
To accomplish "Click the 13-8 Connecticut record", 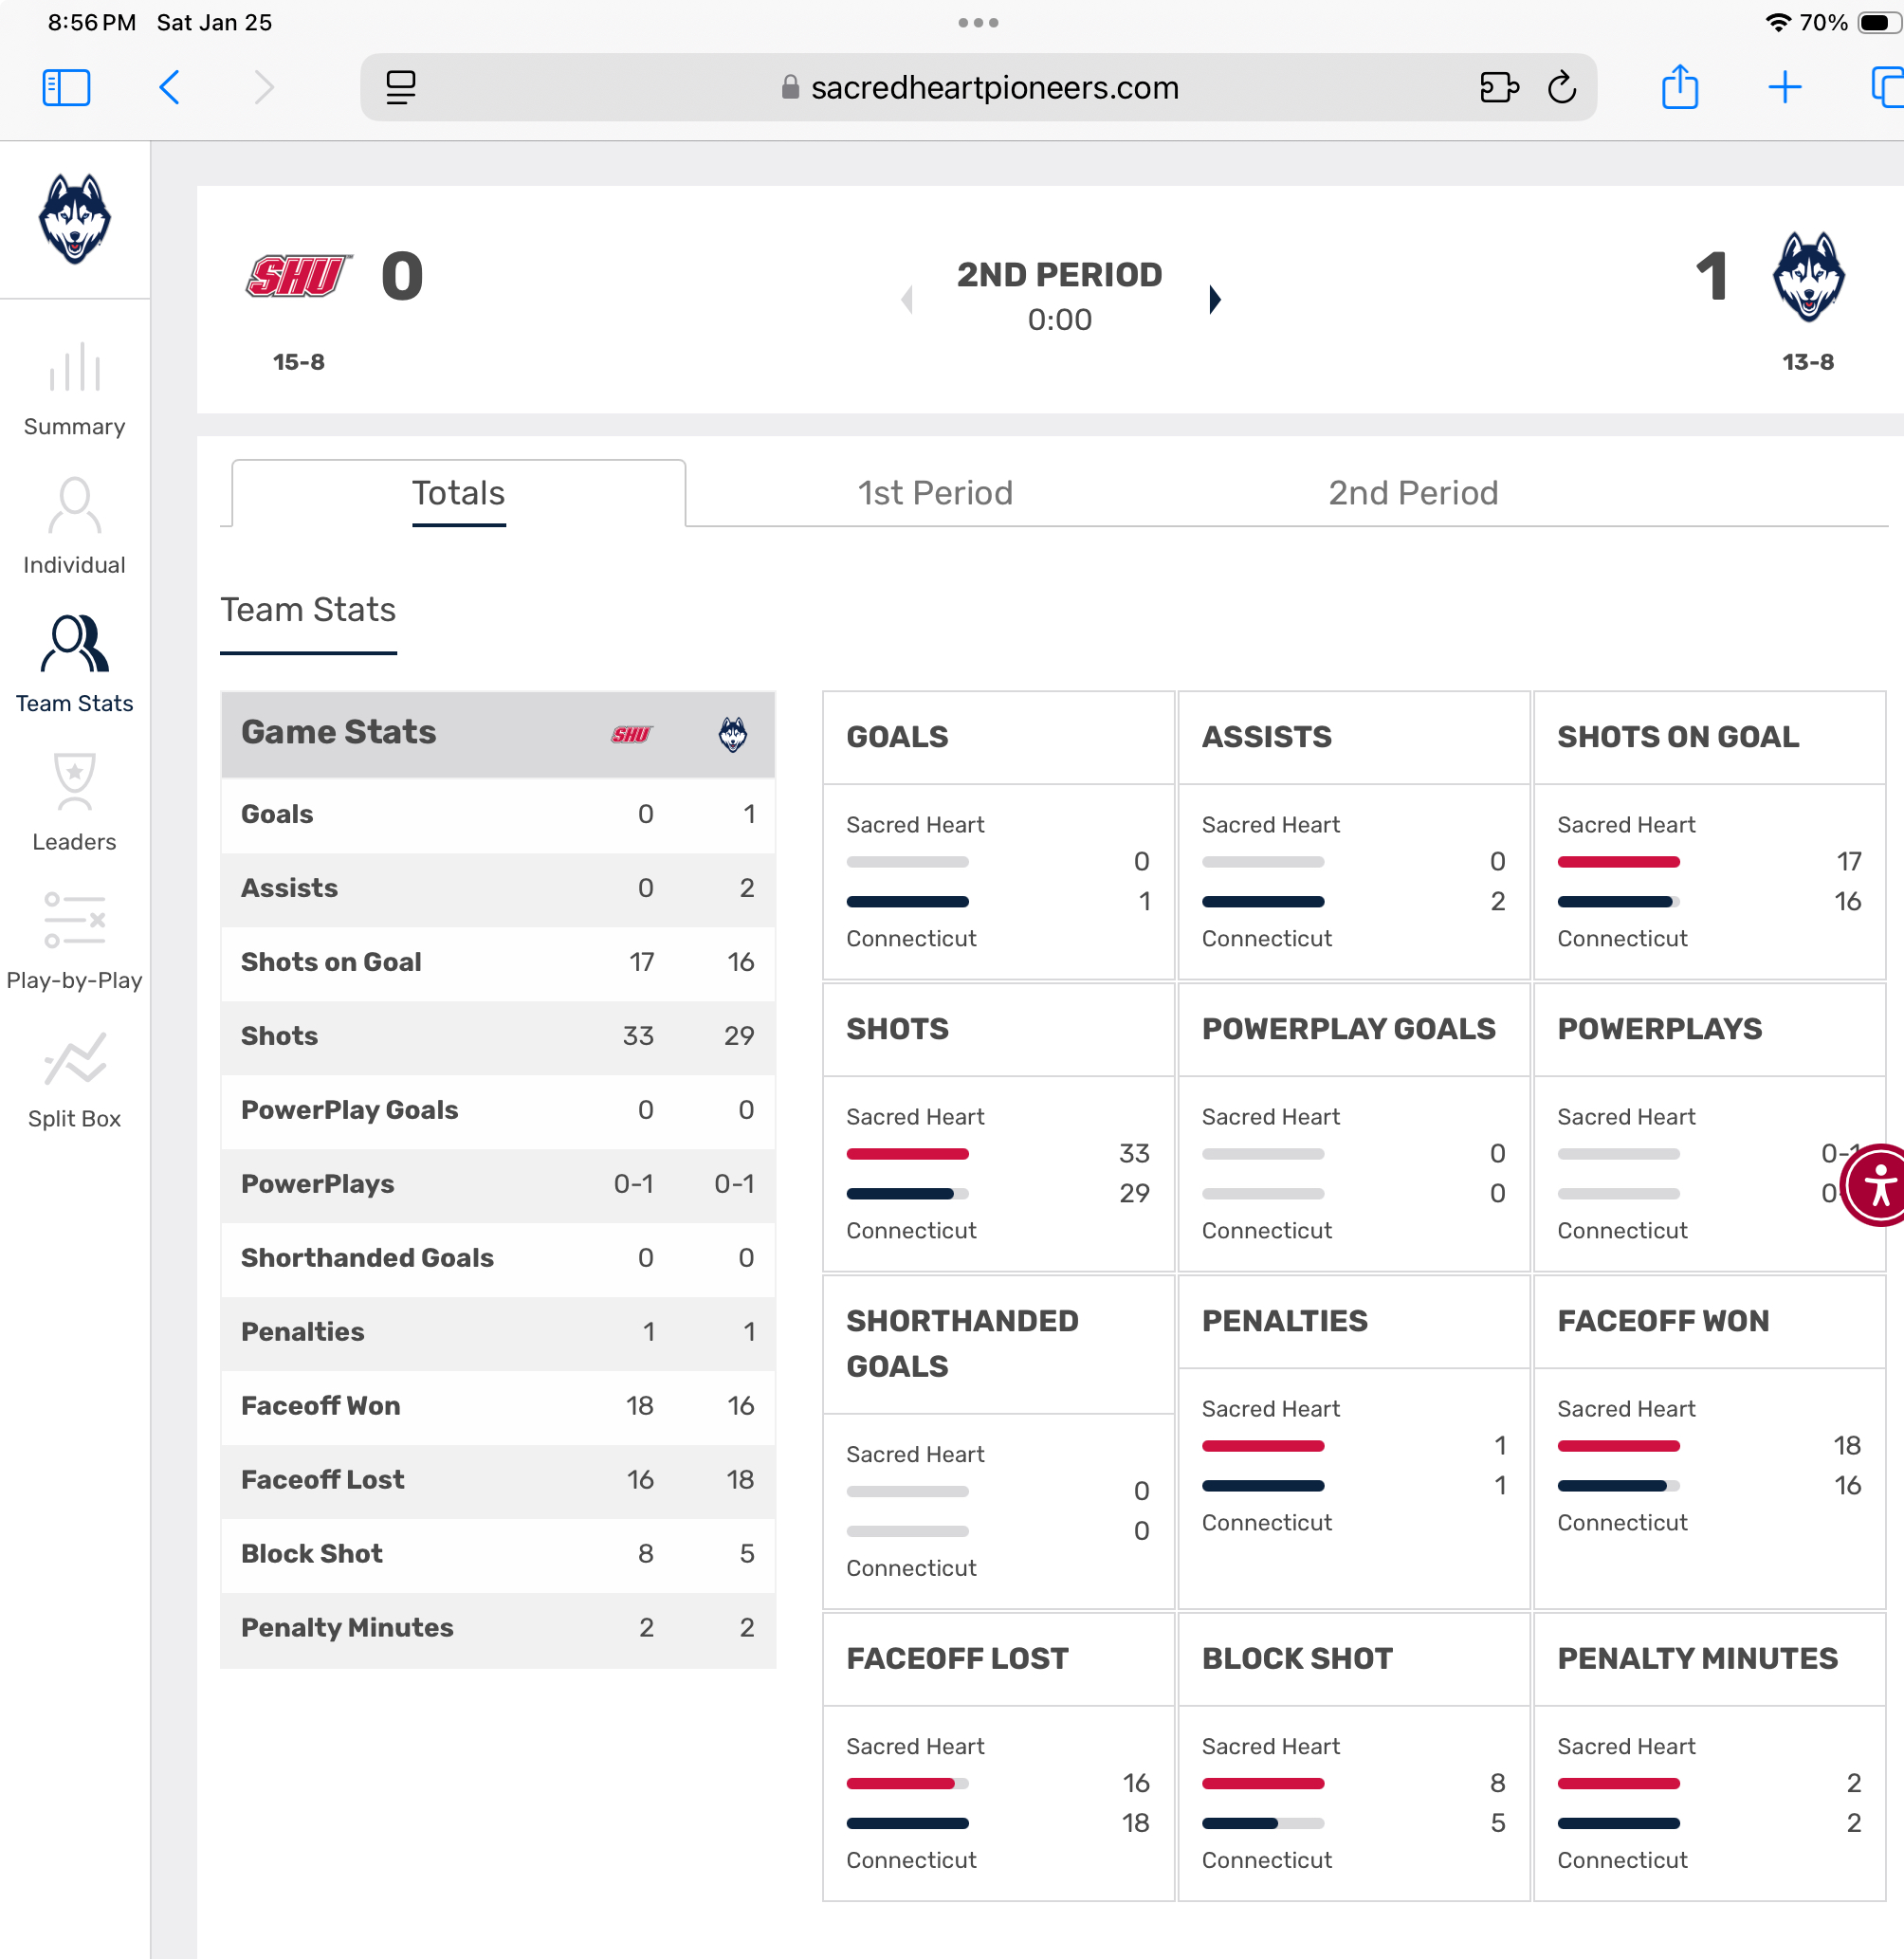I will click(1808, 362).
